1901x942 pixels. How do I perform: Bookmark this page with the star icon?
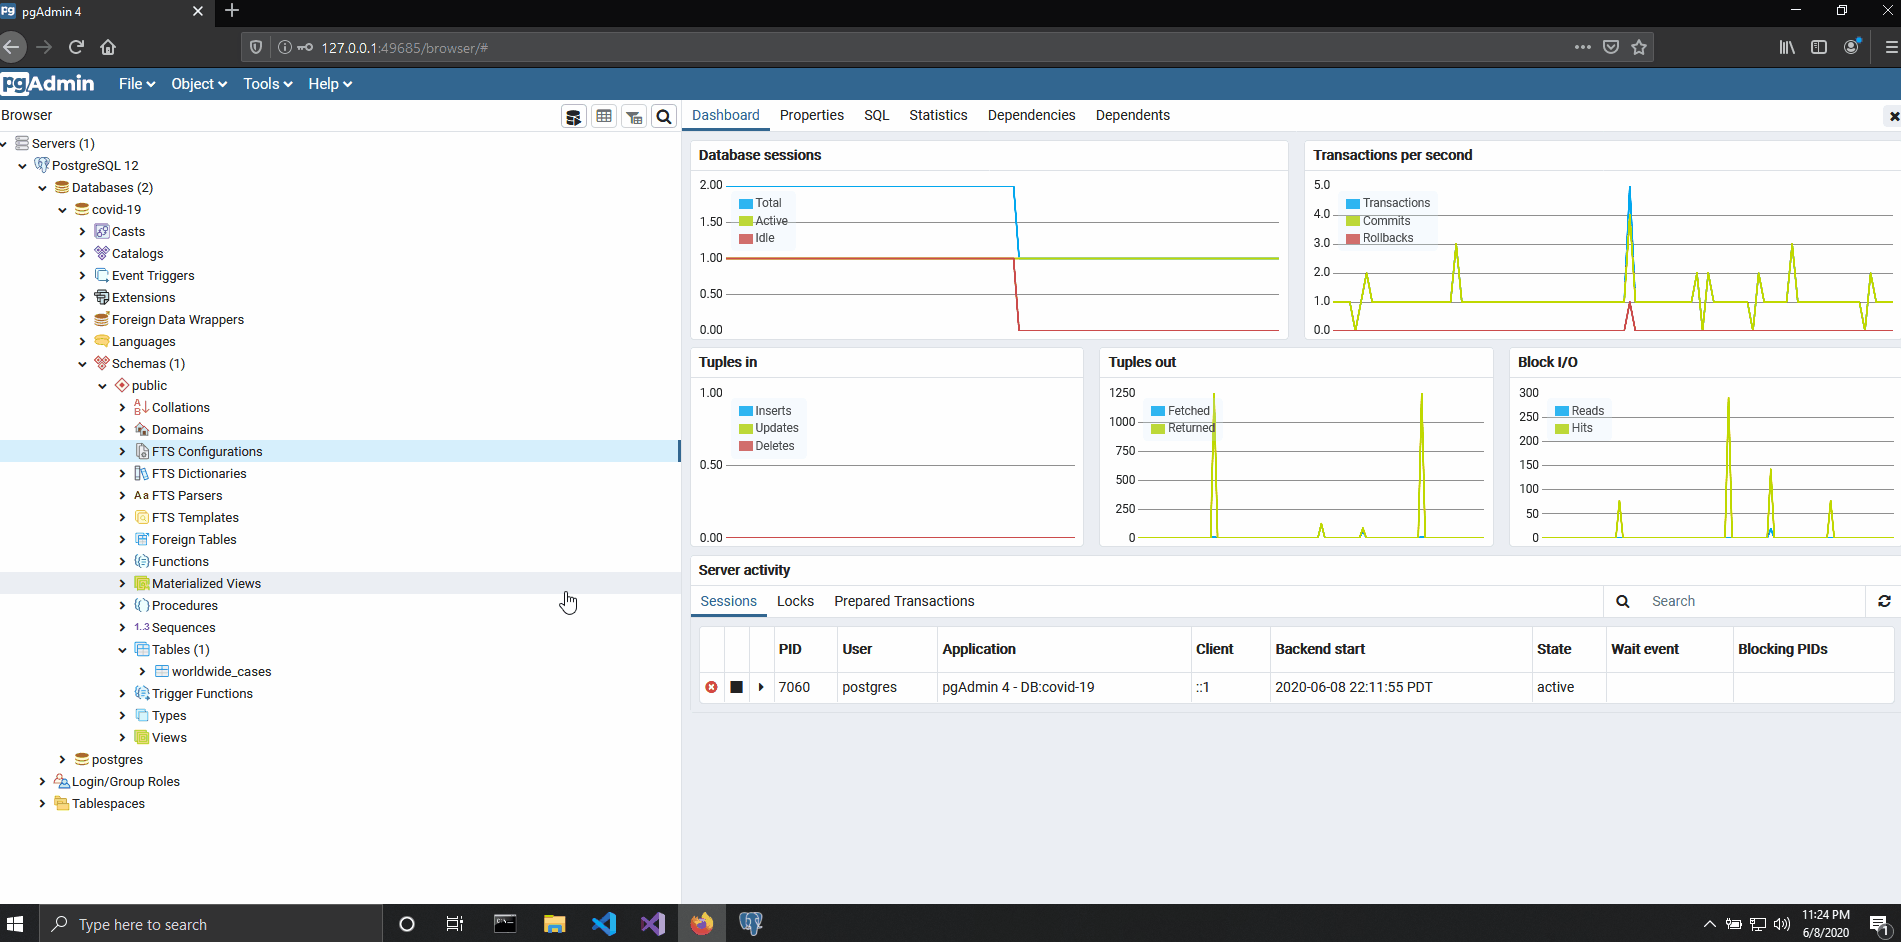(1639, 47)
